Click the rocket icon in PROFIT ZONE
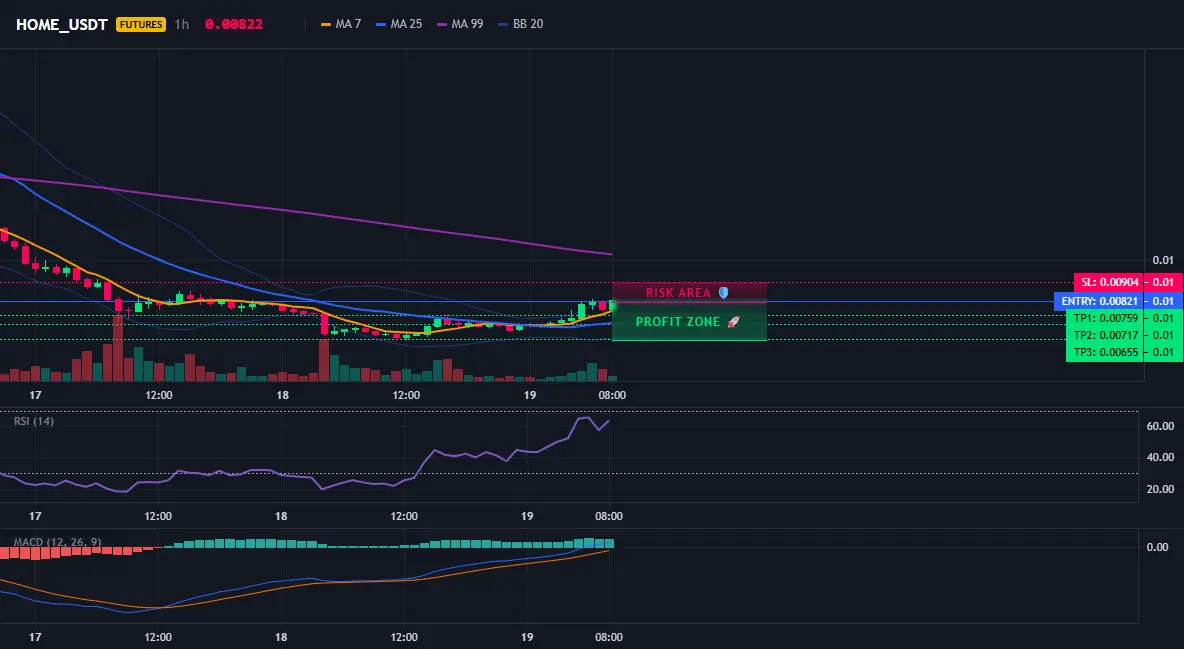Image resolution: width=1184 pixels, height=649 pixels. point(733,322)
